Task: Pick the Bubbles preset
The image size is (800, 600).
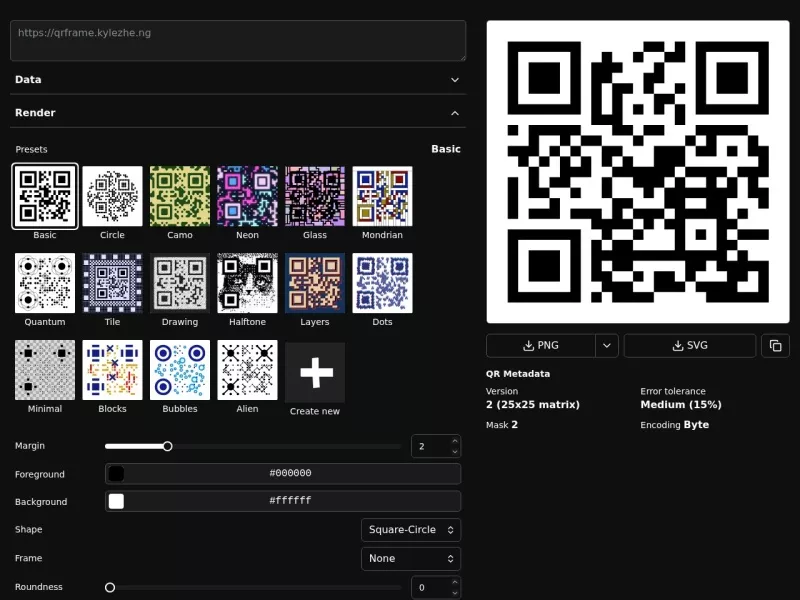Action: click(180, 370)
